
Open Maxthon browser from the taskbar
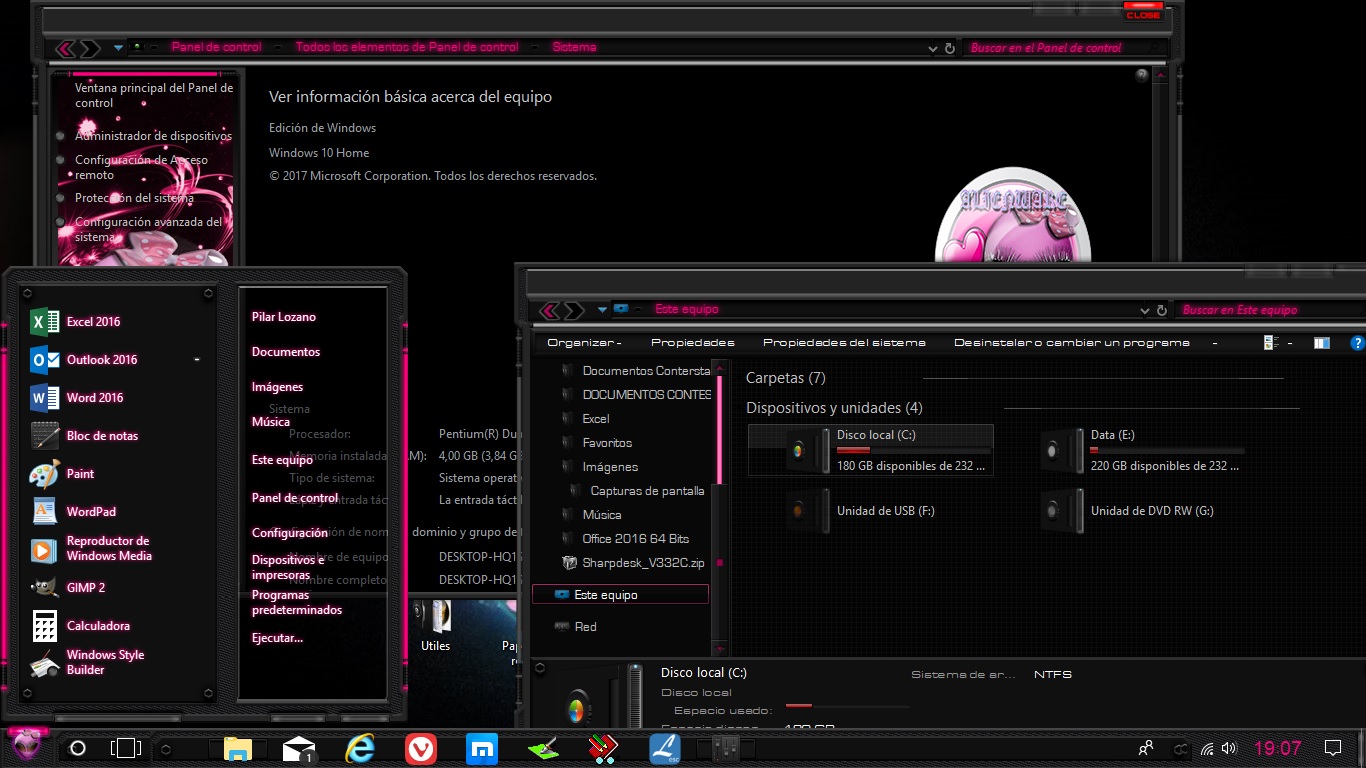click(x=482, y=749)
